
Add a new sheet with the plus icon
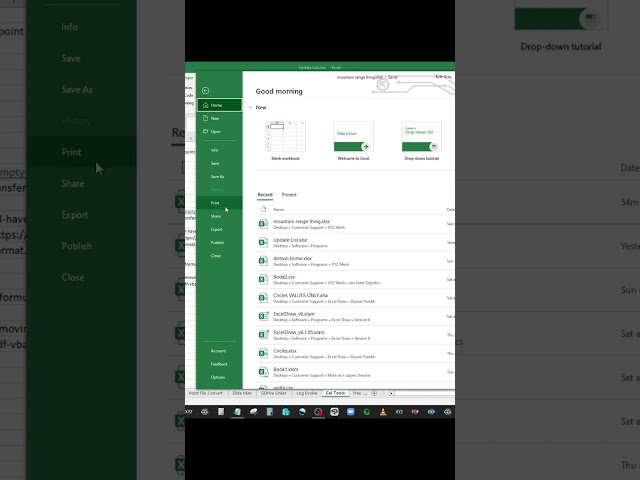(x=374, y=393)
